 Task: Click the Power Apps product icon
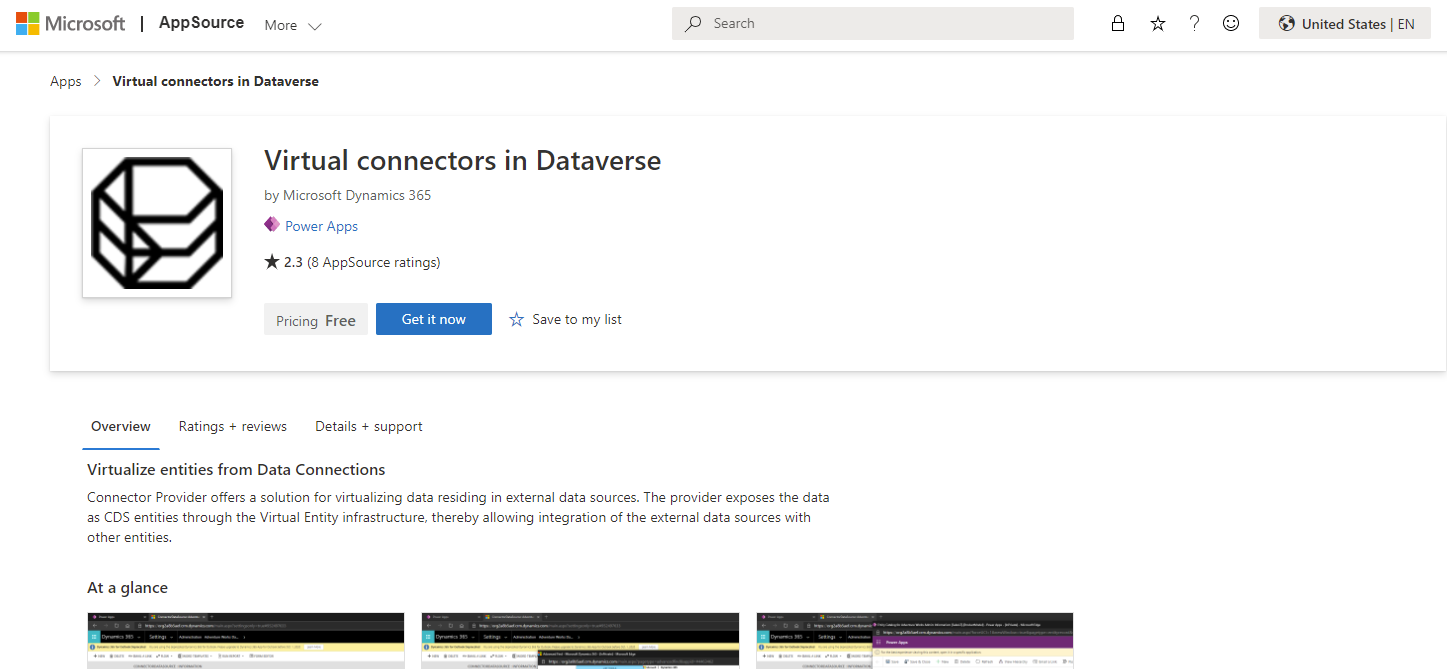click(x=272, y=225)
